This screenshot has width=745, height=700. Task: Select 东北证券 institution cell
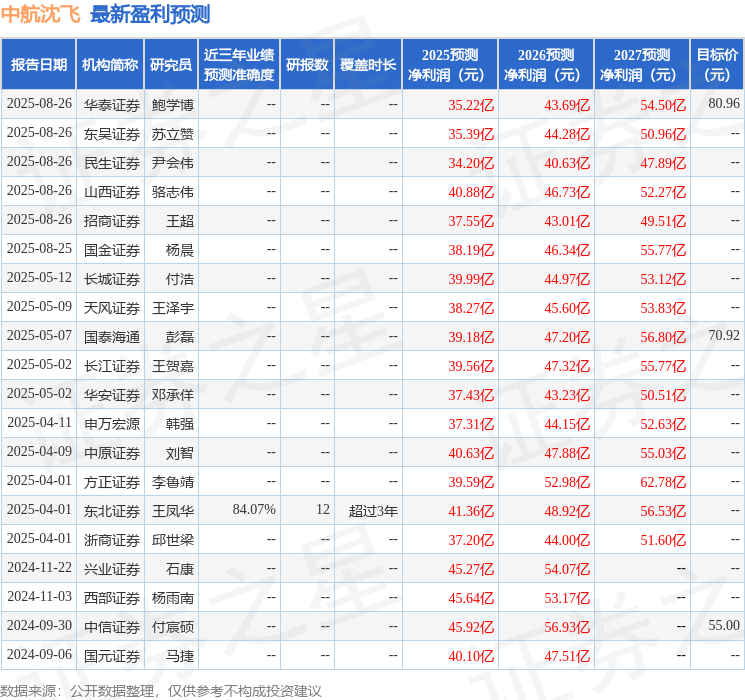click(x=112, y=511)
